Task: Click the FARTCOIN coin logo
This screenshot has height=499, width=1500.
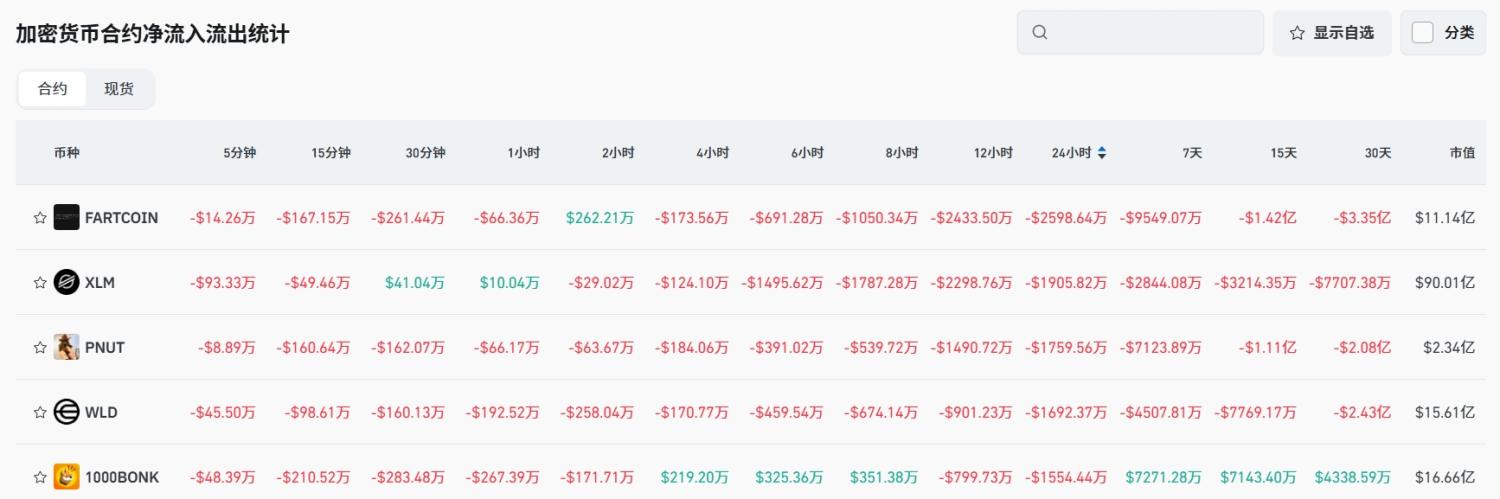Action: click(66, 217)
